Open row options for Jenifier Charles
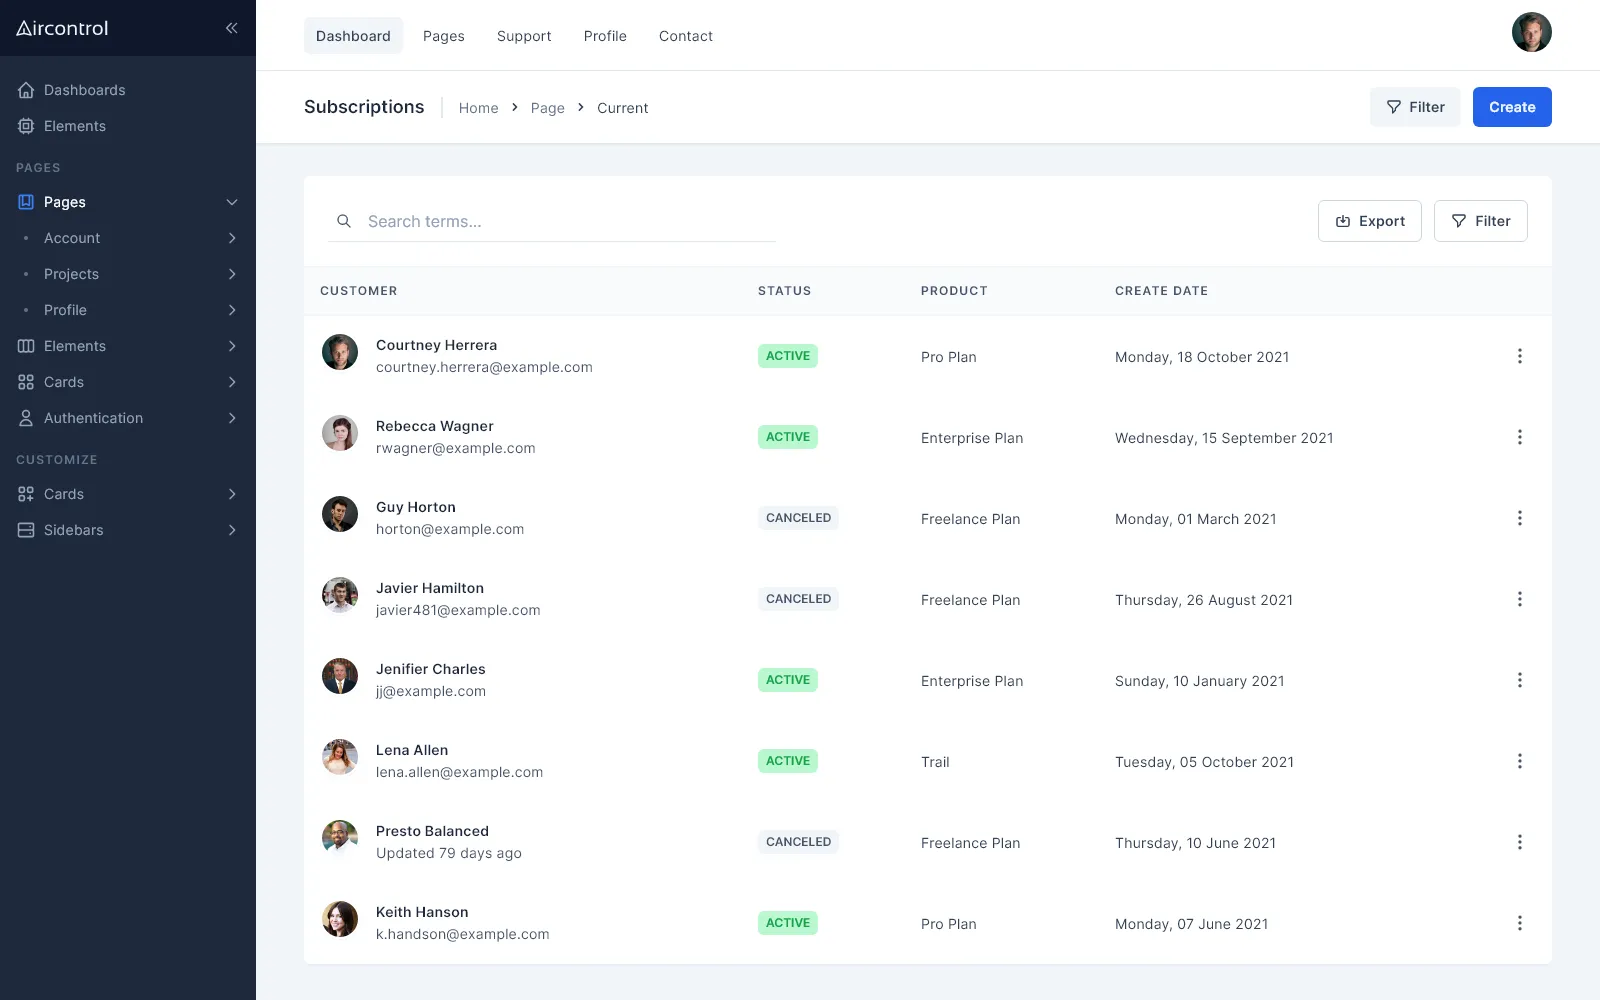The width and height of the screenshot is (1600, 1000). click(1519, 680)
